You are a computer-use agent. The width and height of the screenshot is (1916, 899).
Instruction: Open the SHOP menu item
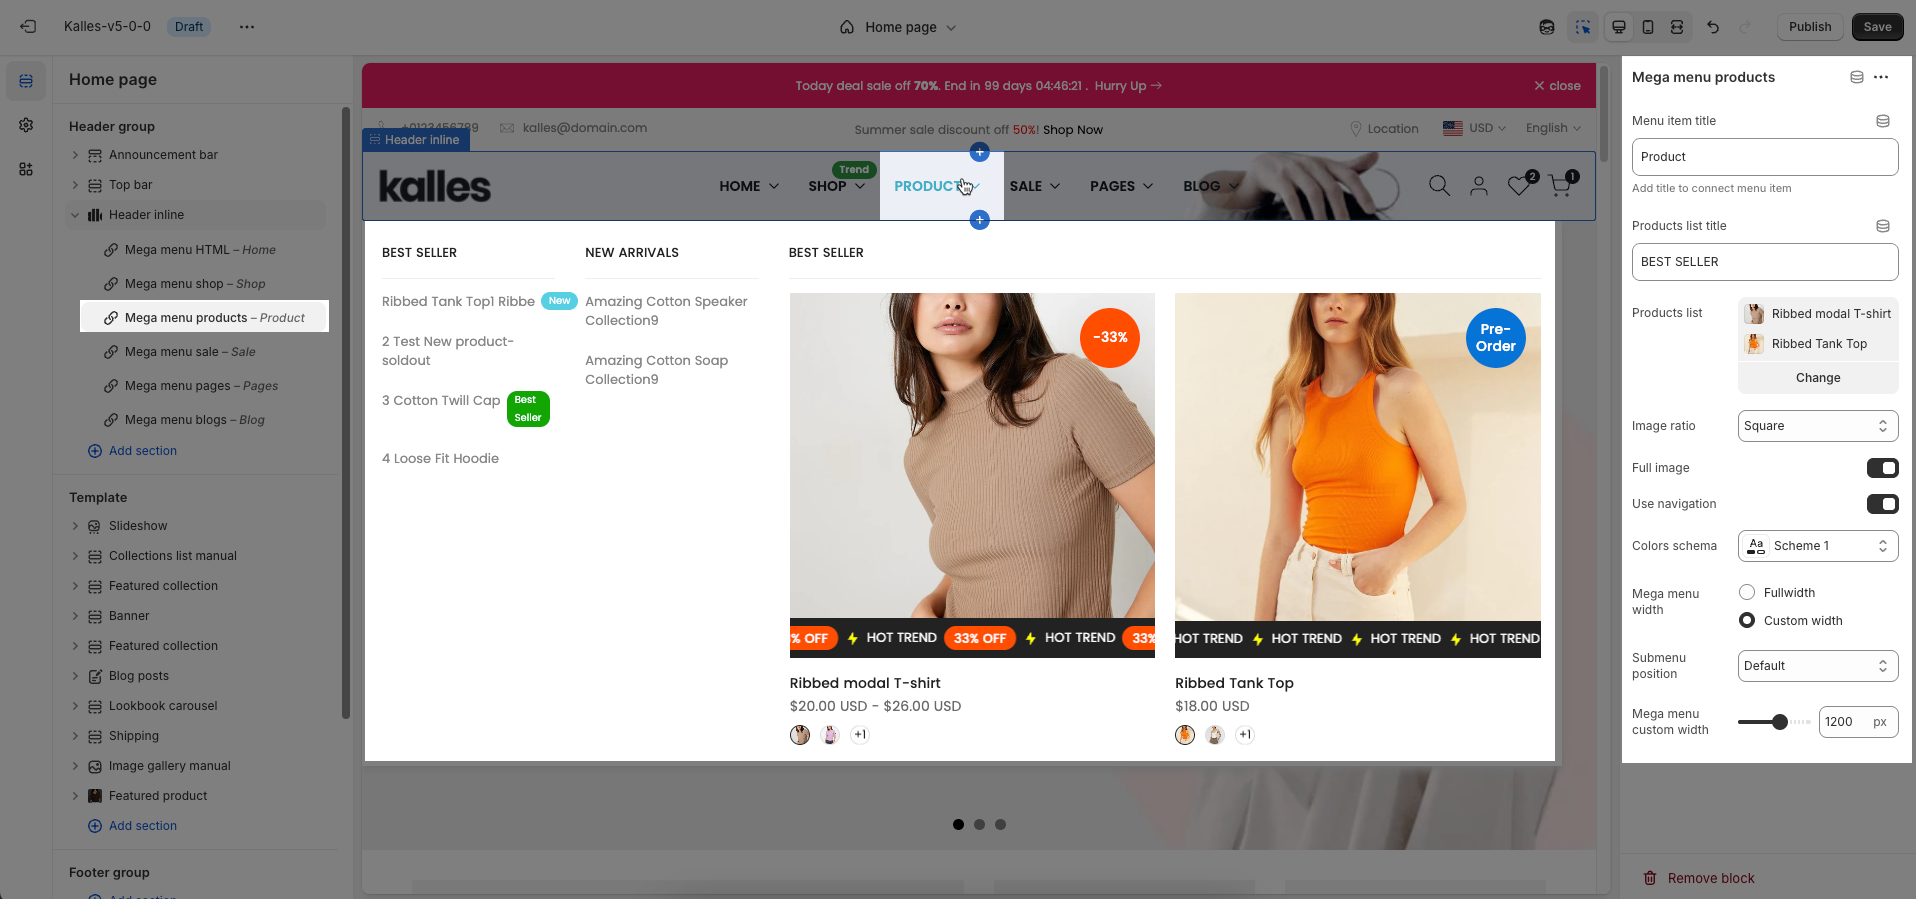(837, 186)
